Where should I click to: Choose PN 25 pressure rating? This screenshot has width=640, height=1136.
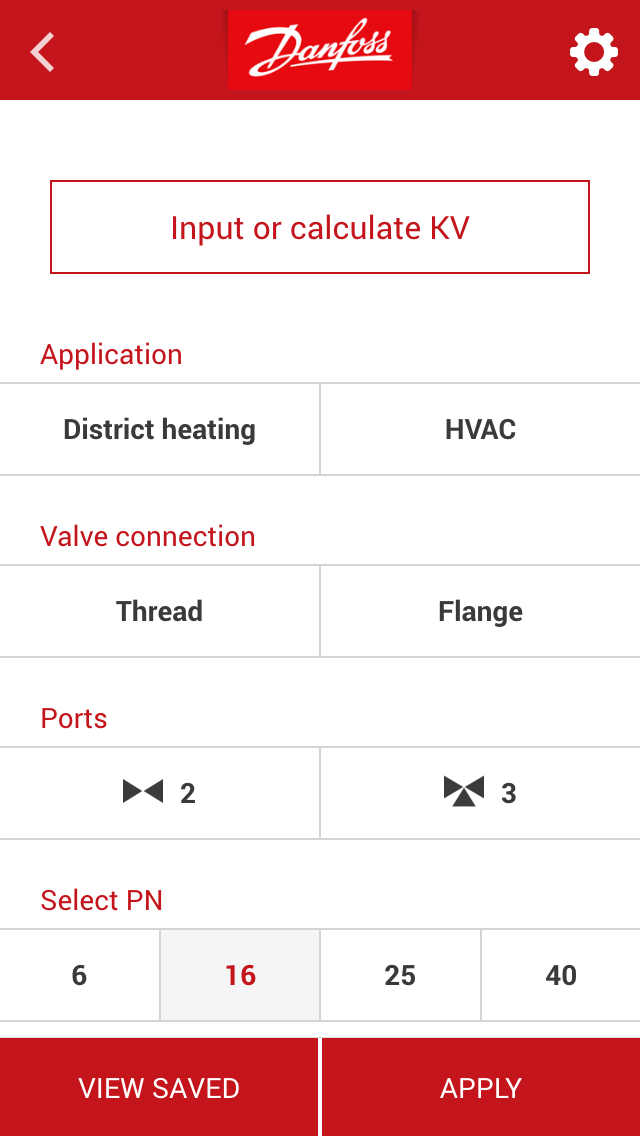(x=400, y=975)
